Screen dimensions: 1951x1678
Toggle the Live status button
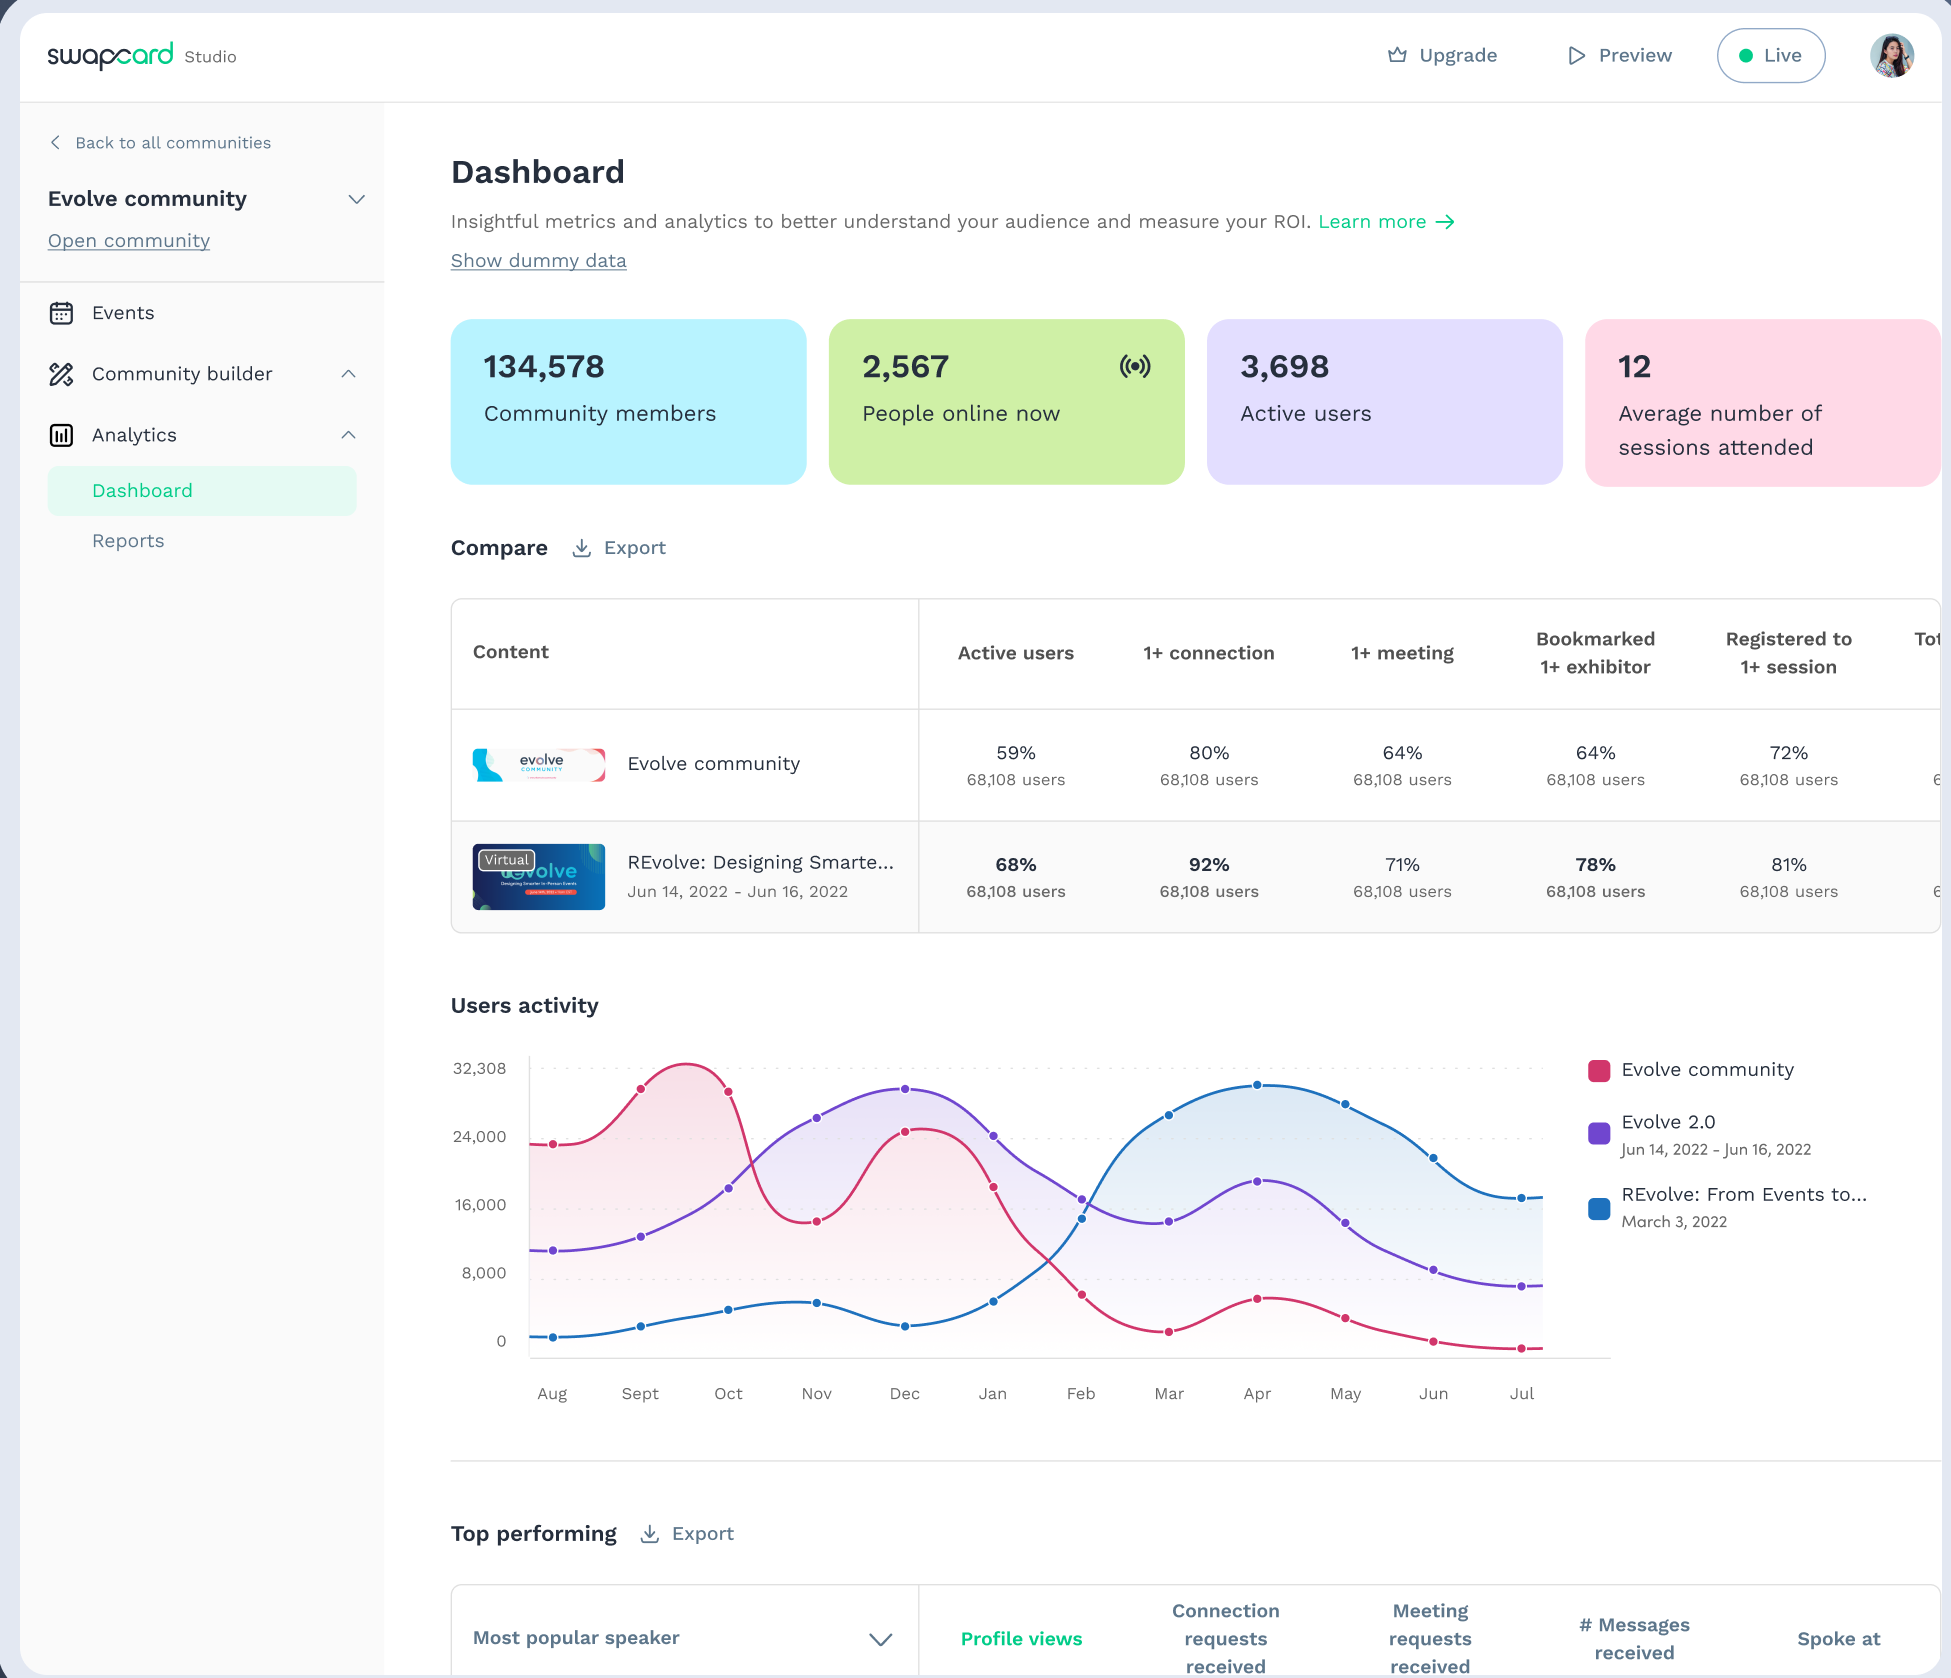click(1770, 55)
